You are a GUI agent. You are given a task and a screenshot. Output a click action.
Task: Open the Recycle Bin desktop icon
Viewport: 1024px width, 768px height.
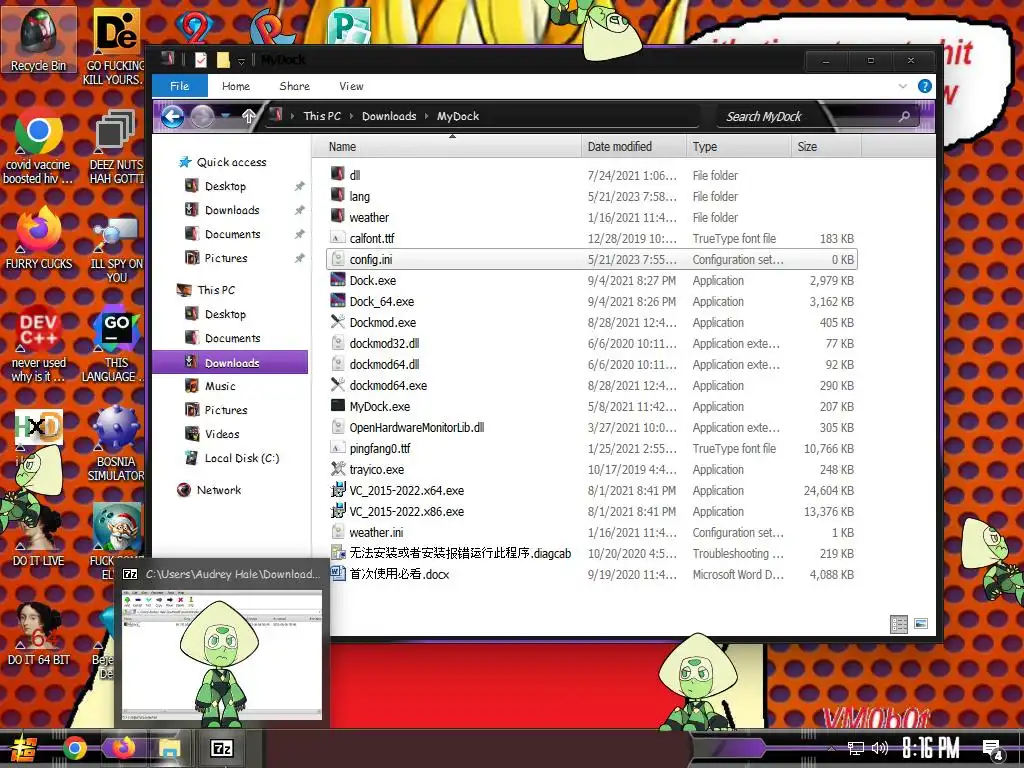click(38, 39)
